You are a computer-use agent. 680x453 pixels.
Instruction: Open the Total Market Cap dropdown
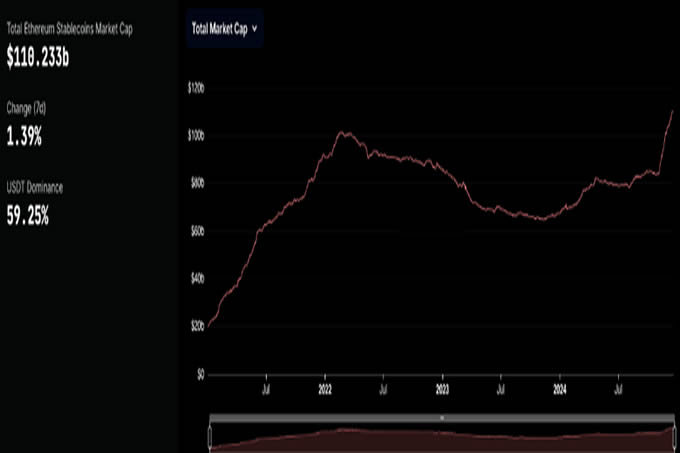point(225,29)
